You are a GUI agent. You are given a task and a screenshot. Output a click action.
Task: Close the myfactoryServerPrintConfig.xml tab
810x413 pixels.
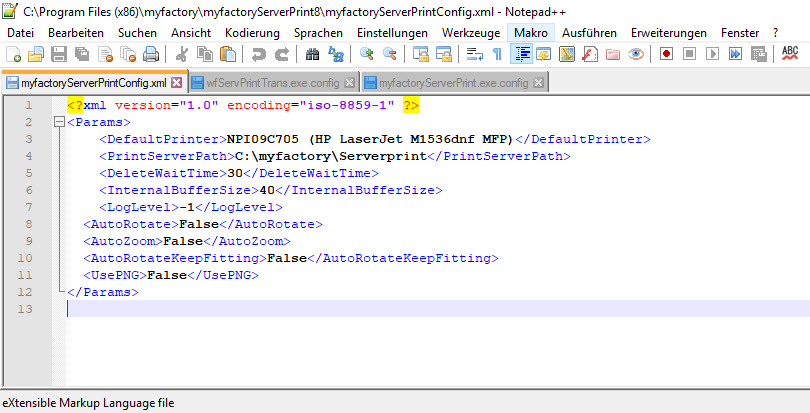[177, 82]
